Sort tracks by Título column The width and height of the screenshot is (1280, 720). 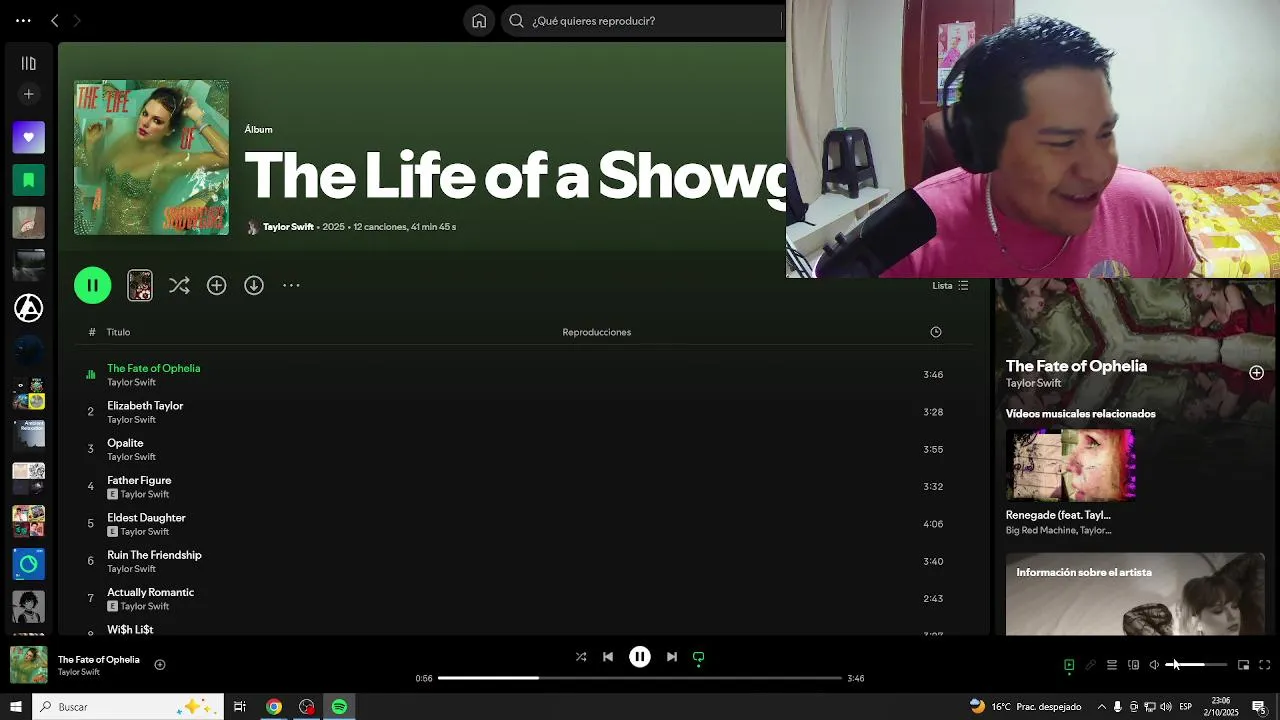(118, 332)
